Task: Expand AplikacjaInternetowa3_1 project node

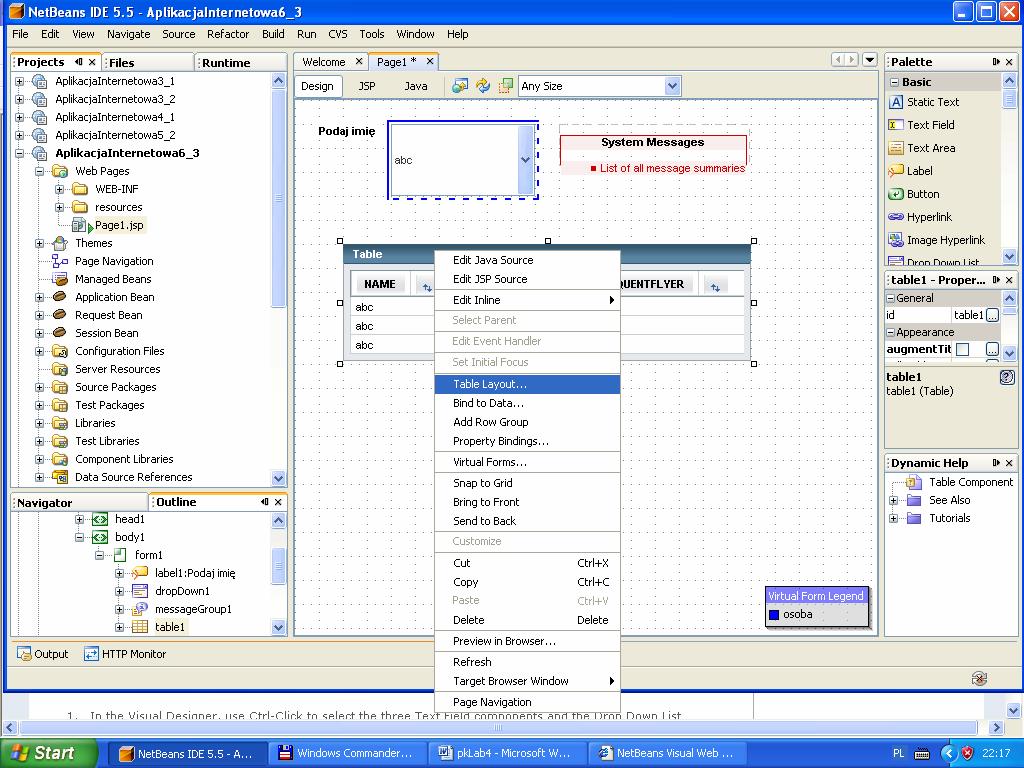Action: [20, 82]
